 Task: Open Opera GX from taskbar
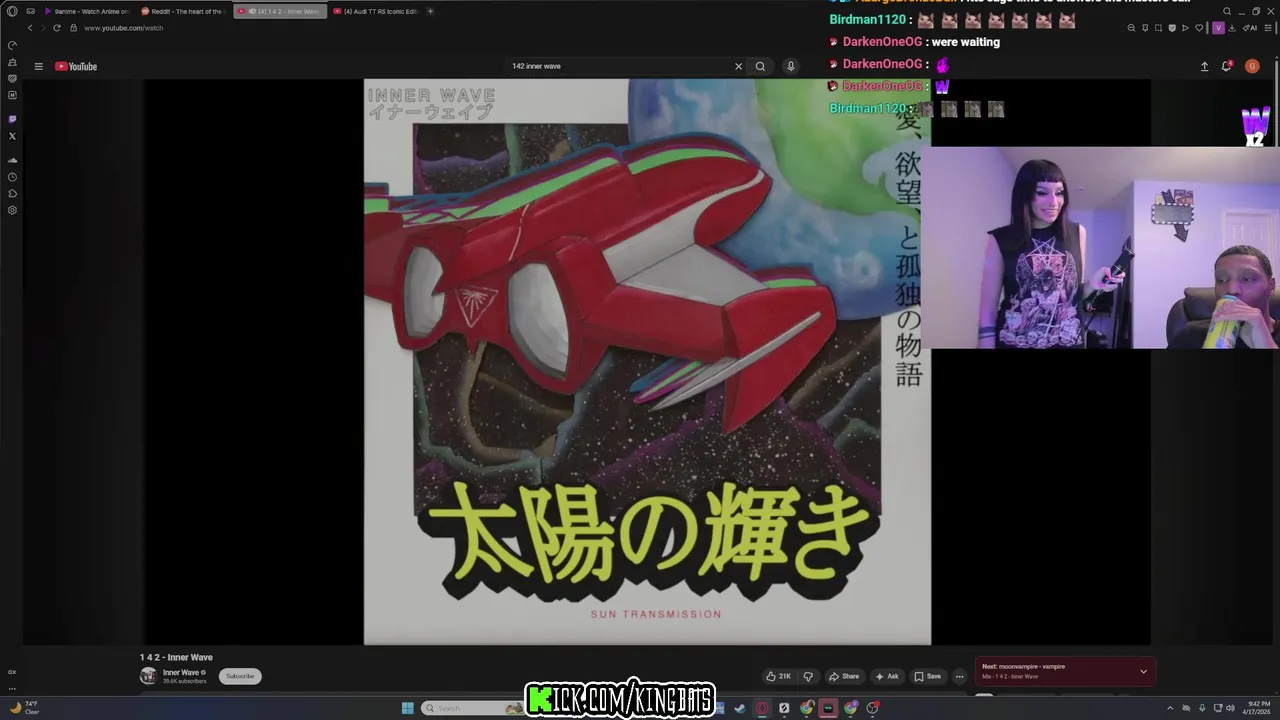tap(762, 708)
